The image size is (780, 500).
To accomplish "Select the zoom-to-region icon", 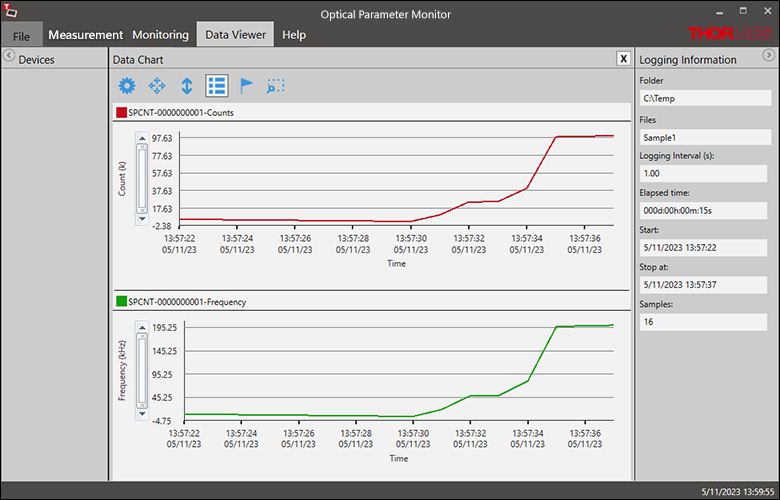I will point(275,87).
